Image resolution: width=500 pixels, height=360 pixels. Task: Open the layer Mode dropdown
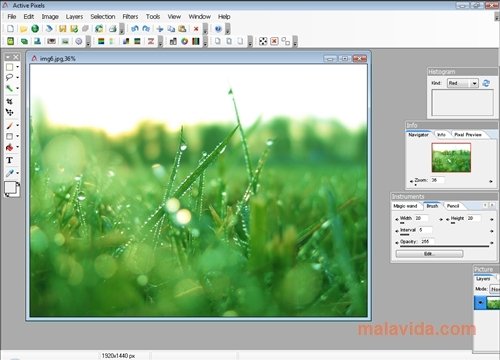click(495, 289)
